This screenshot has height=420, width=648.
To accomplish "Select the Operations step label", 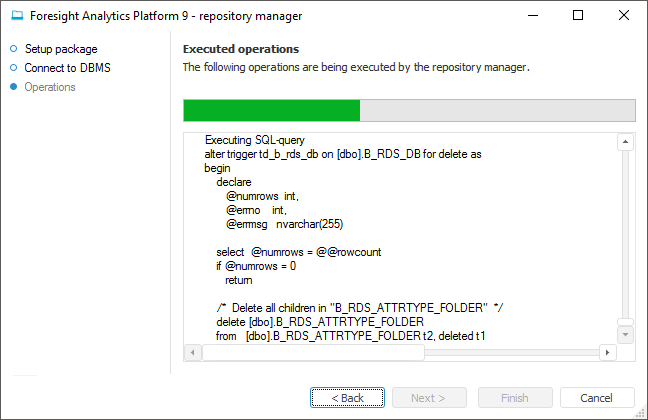I will pyautogui.click(x=50, y=87).
